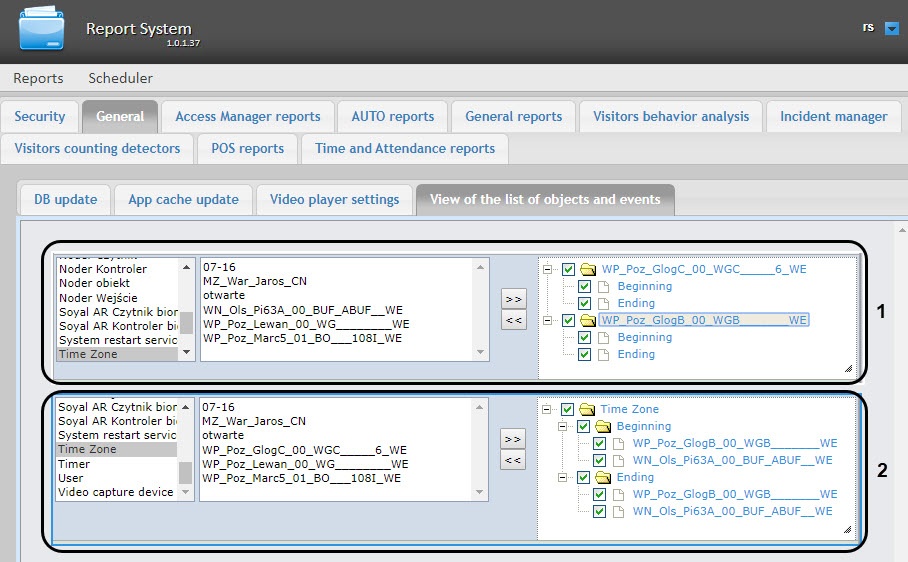Click the Ending folder icon in second tree
This screenshot has width=908, height=562.
[x=603, y=477]
